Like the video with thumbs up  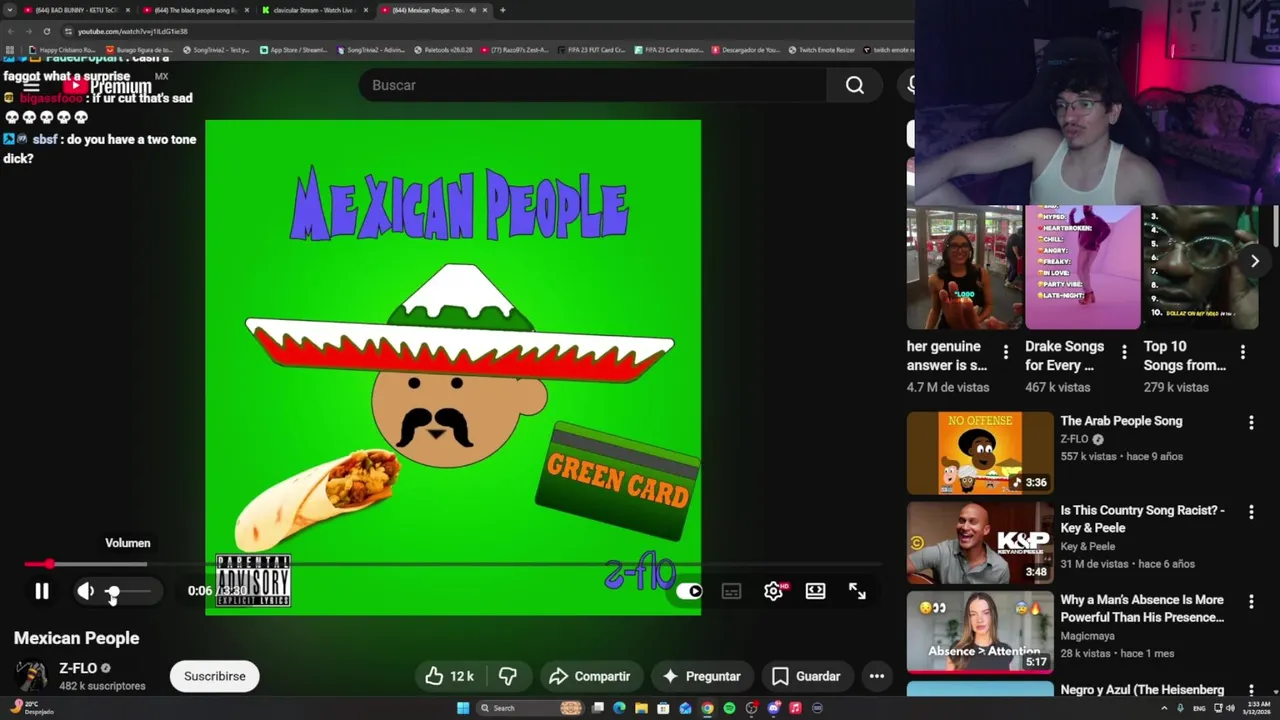(449, 676)
